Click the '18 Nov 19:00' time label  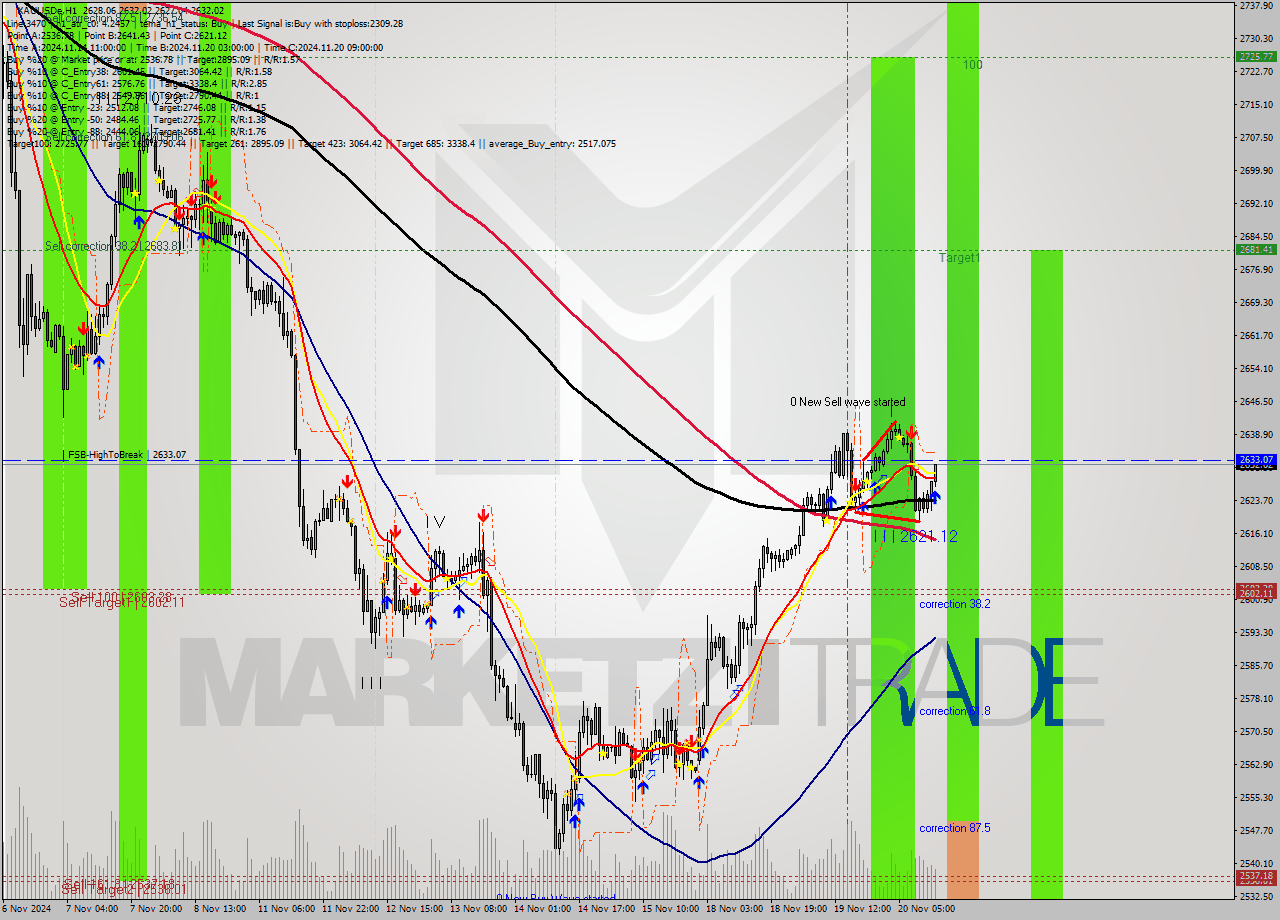coord(798,909)
